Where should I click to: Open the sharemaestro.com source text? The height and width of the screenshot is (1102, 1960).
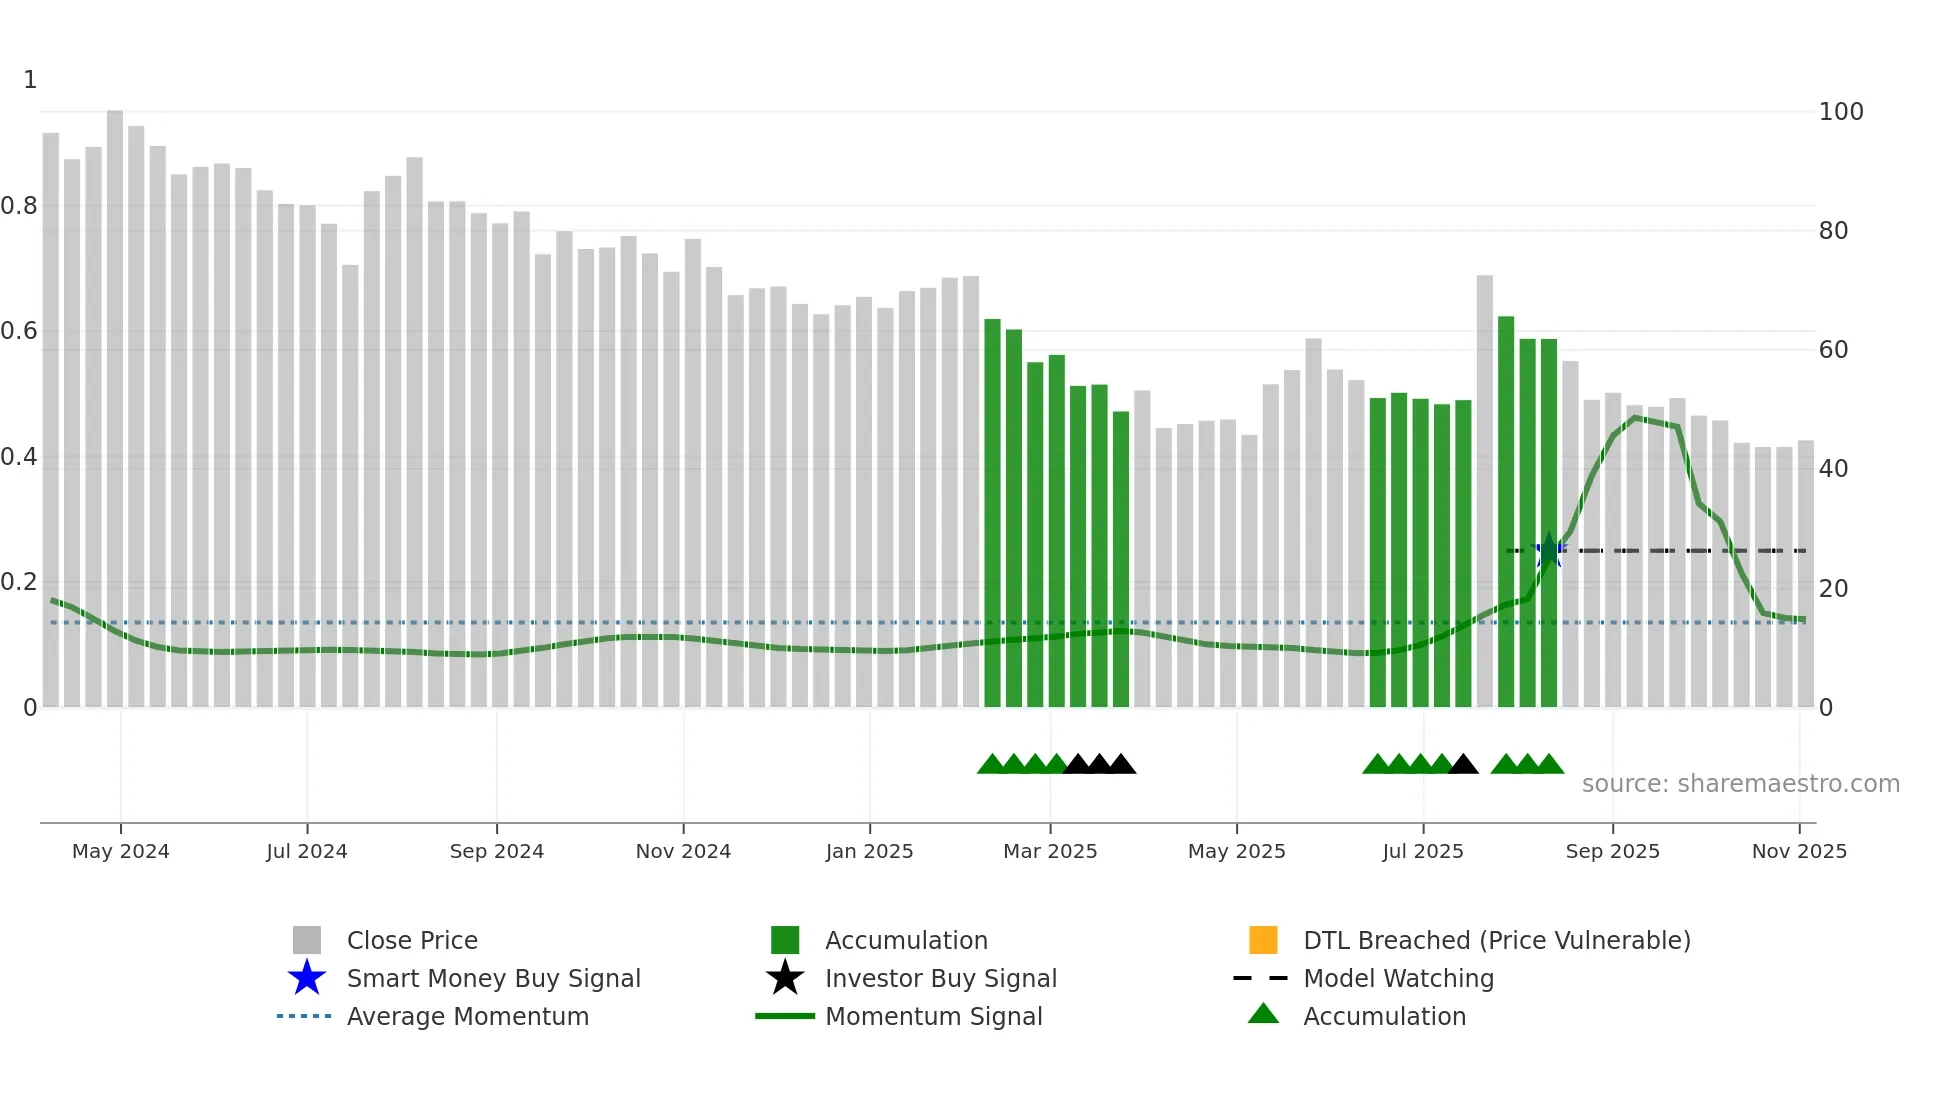point(1740,784)
